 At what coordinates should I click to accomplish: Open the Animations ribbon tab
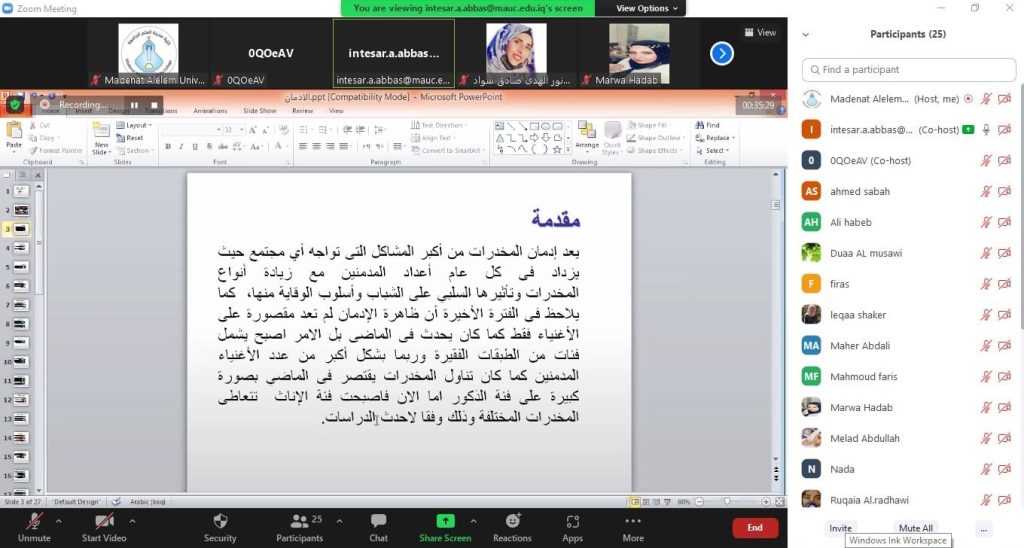point(210,110)
